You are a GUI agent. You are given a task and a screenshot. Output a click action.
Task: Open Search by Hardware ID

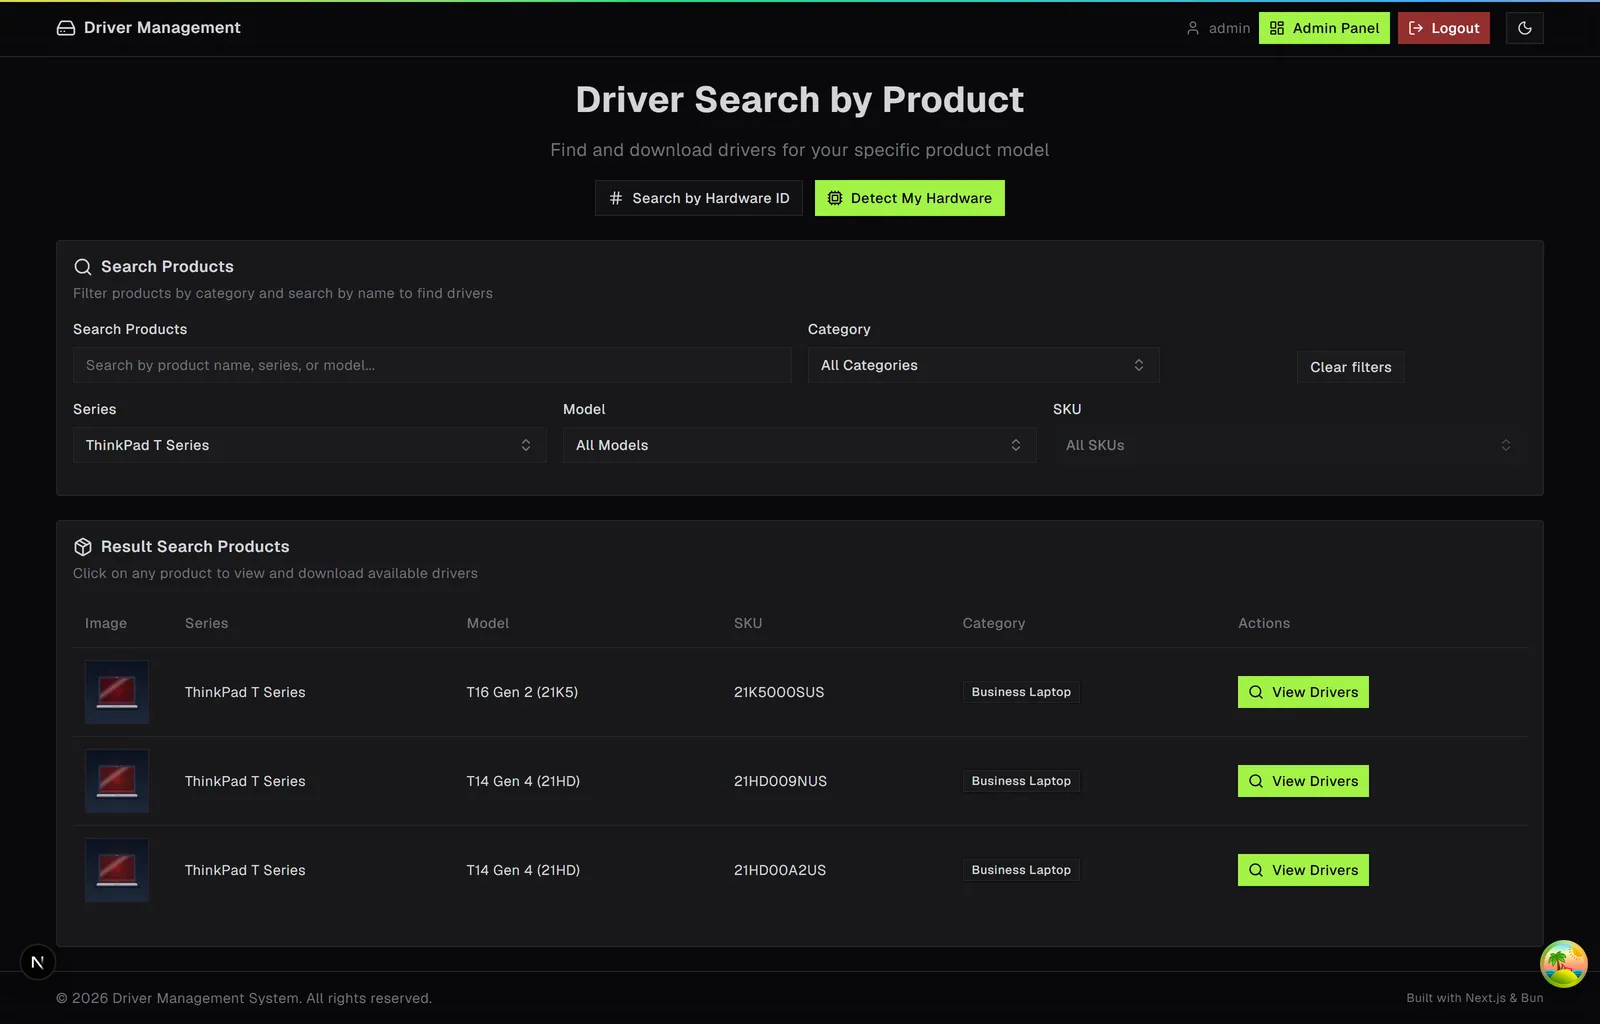(699, 198)
